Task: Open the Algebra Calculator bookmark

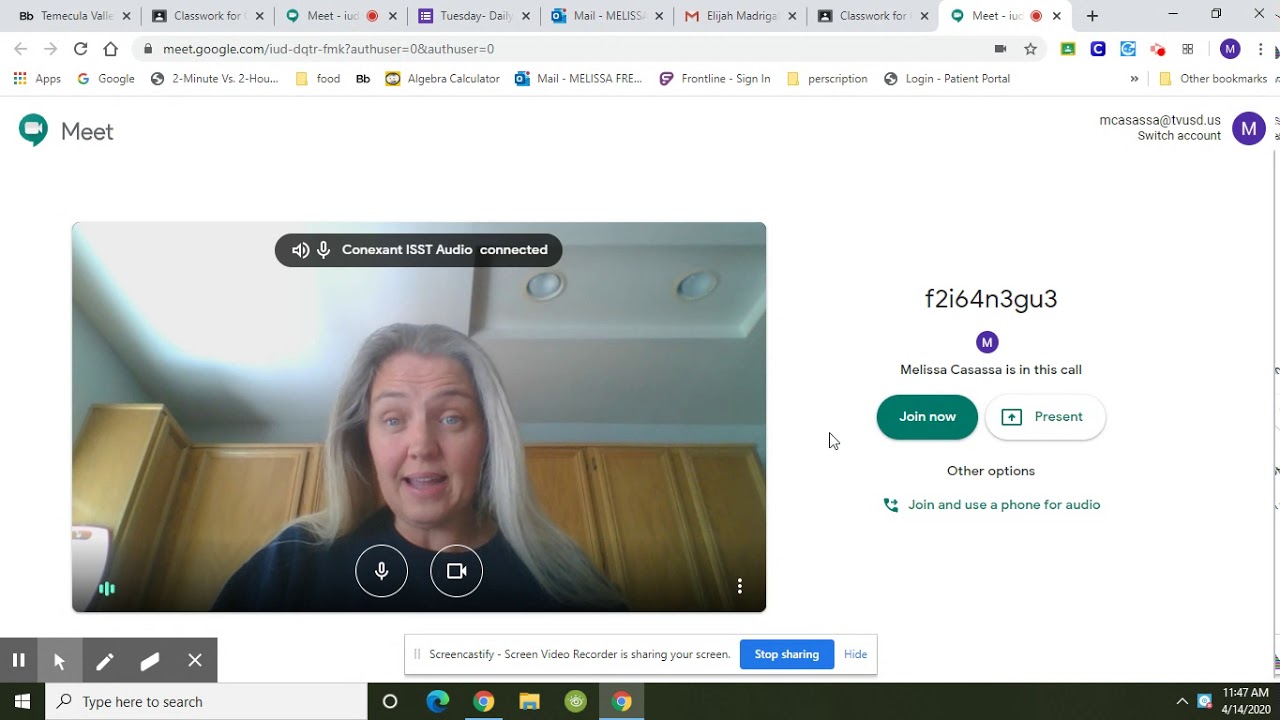Action: pyautogui.click(x=442, y=79)
